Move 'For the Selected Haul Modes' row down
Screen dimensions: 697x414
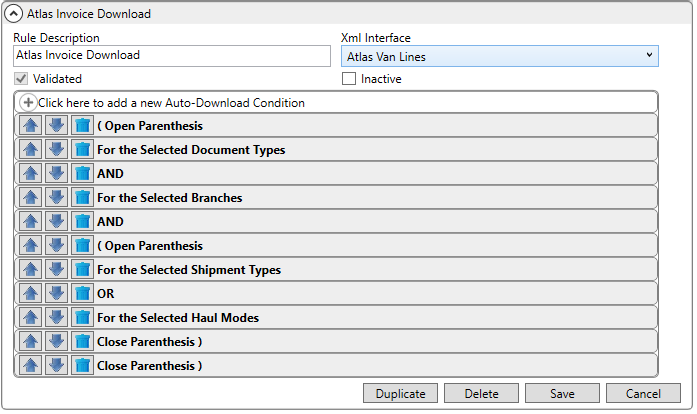click(x=56, y=318)
